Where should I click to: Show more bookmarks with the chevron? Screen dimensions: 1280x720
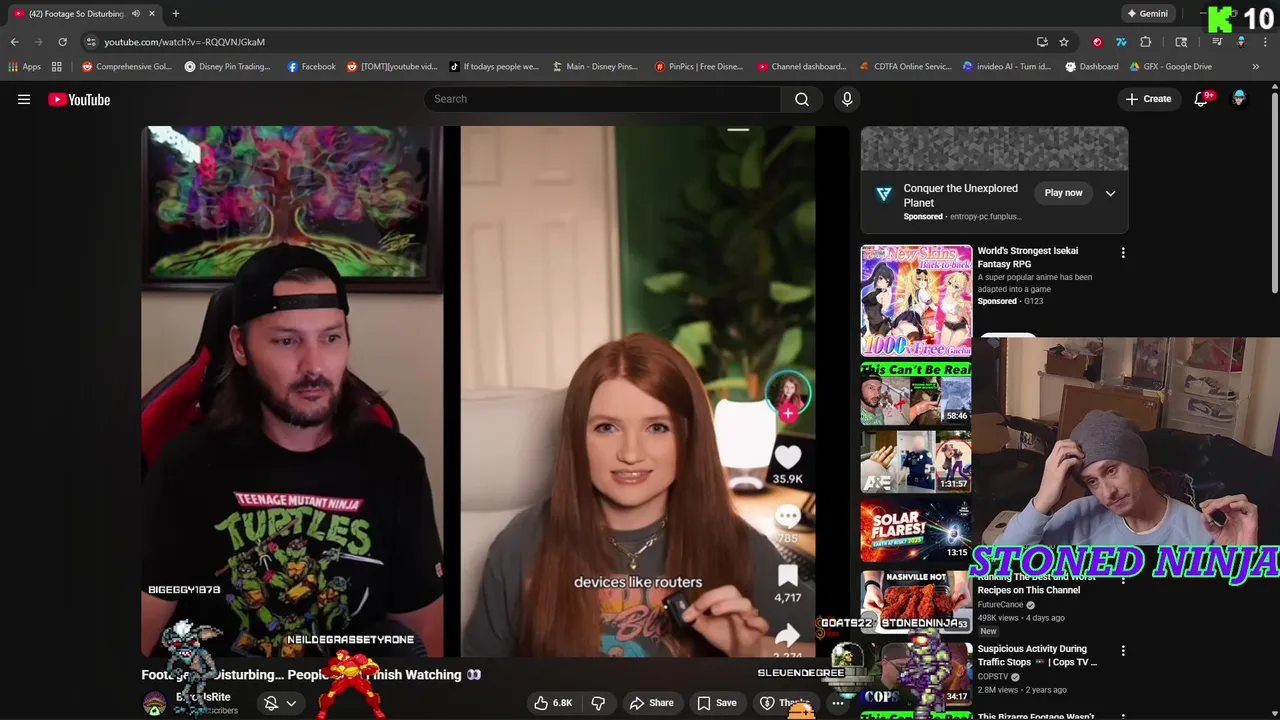[1256, 67]
